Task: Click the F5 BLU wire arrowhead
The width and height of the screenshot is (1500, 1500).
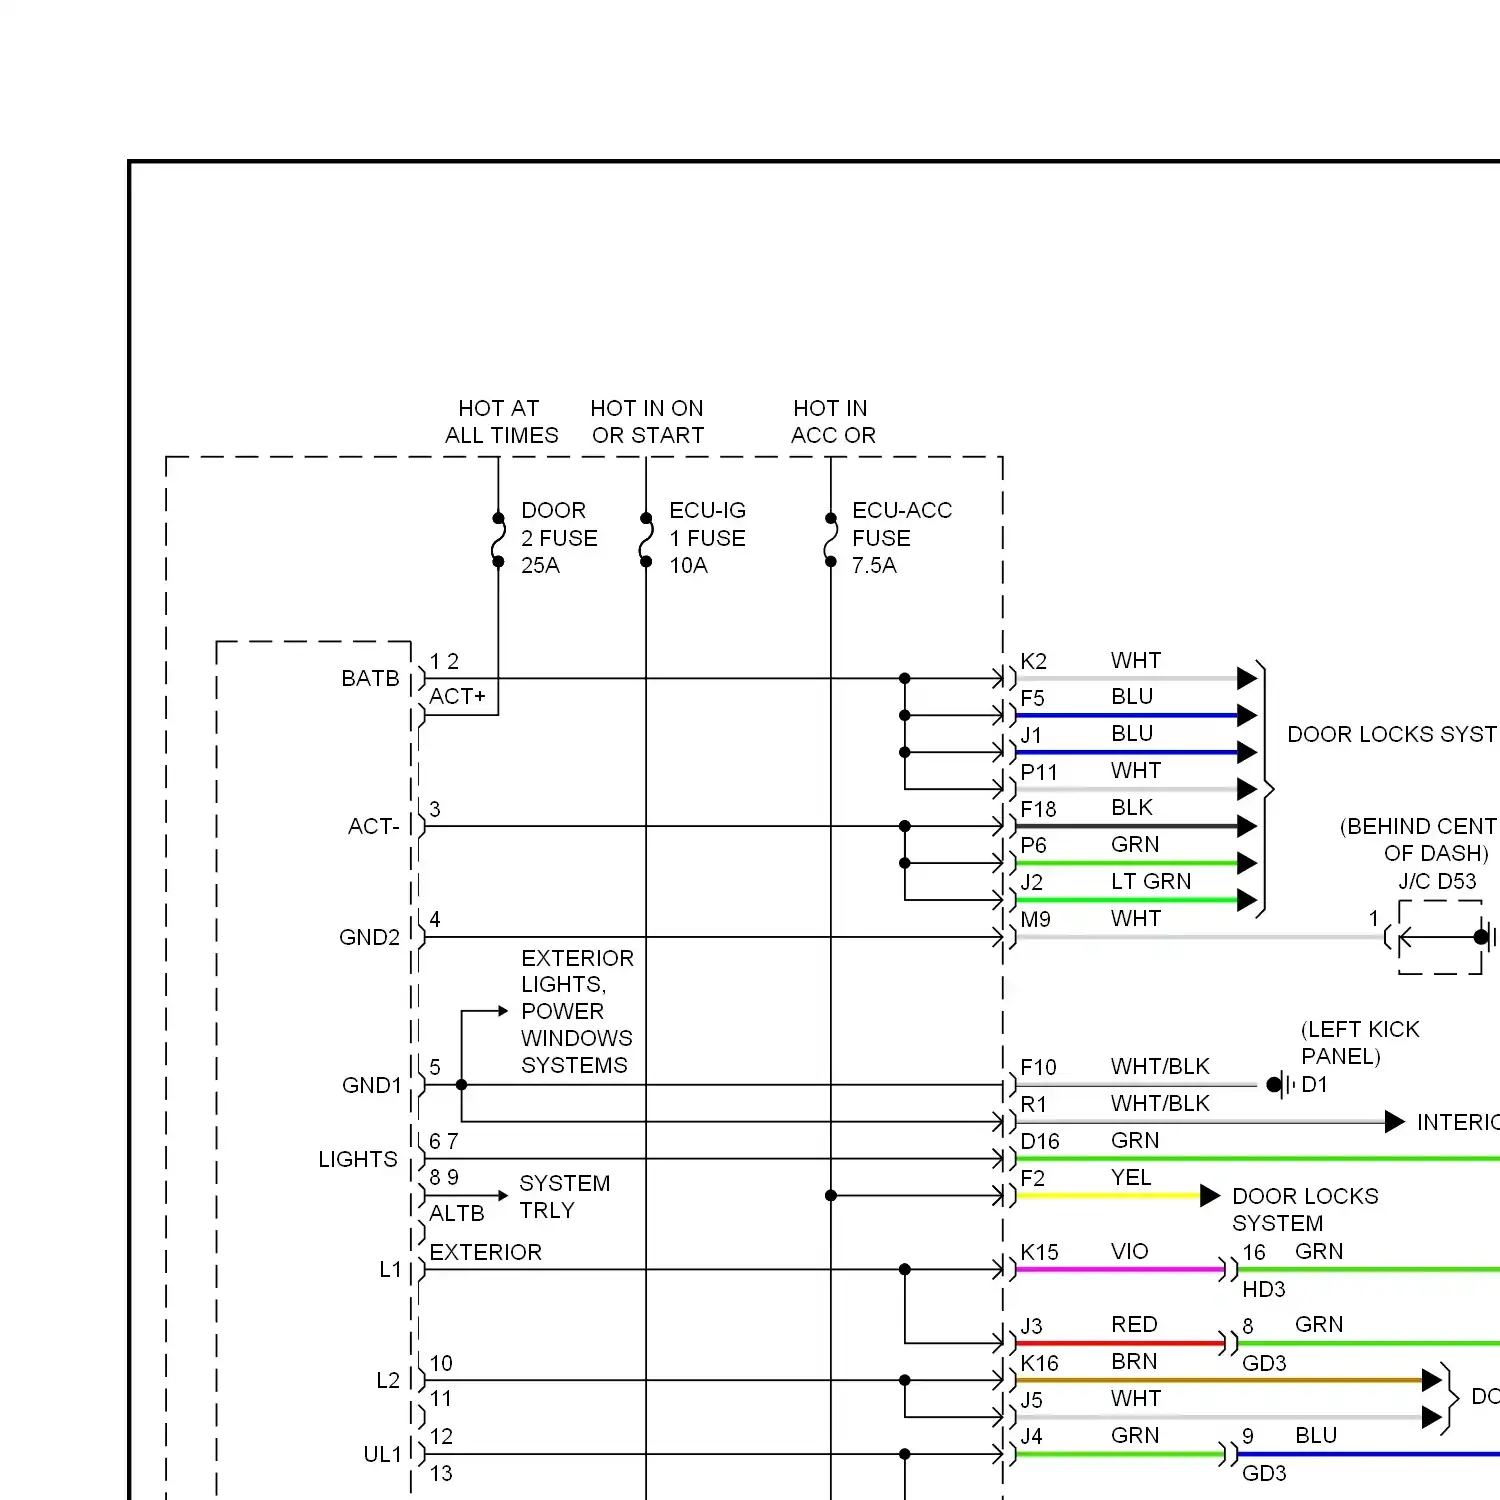Action: click(x=1247, y=716)
